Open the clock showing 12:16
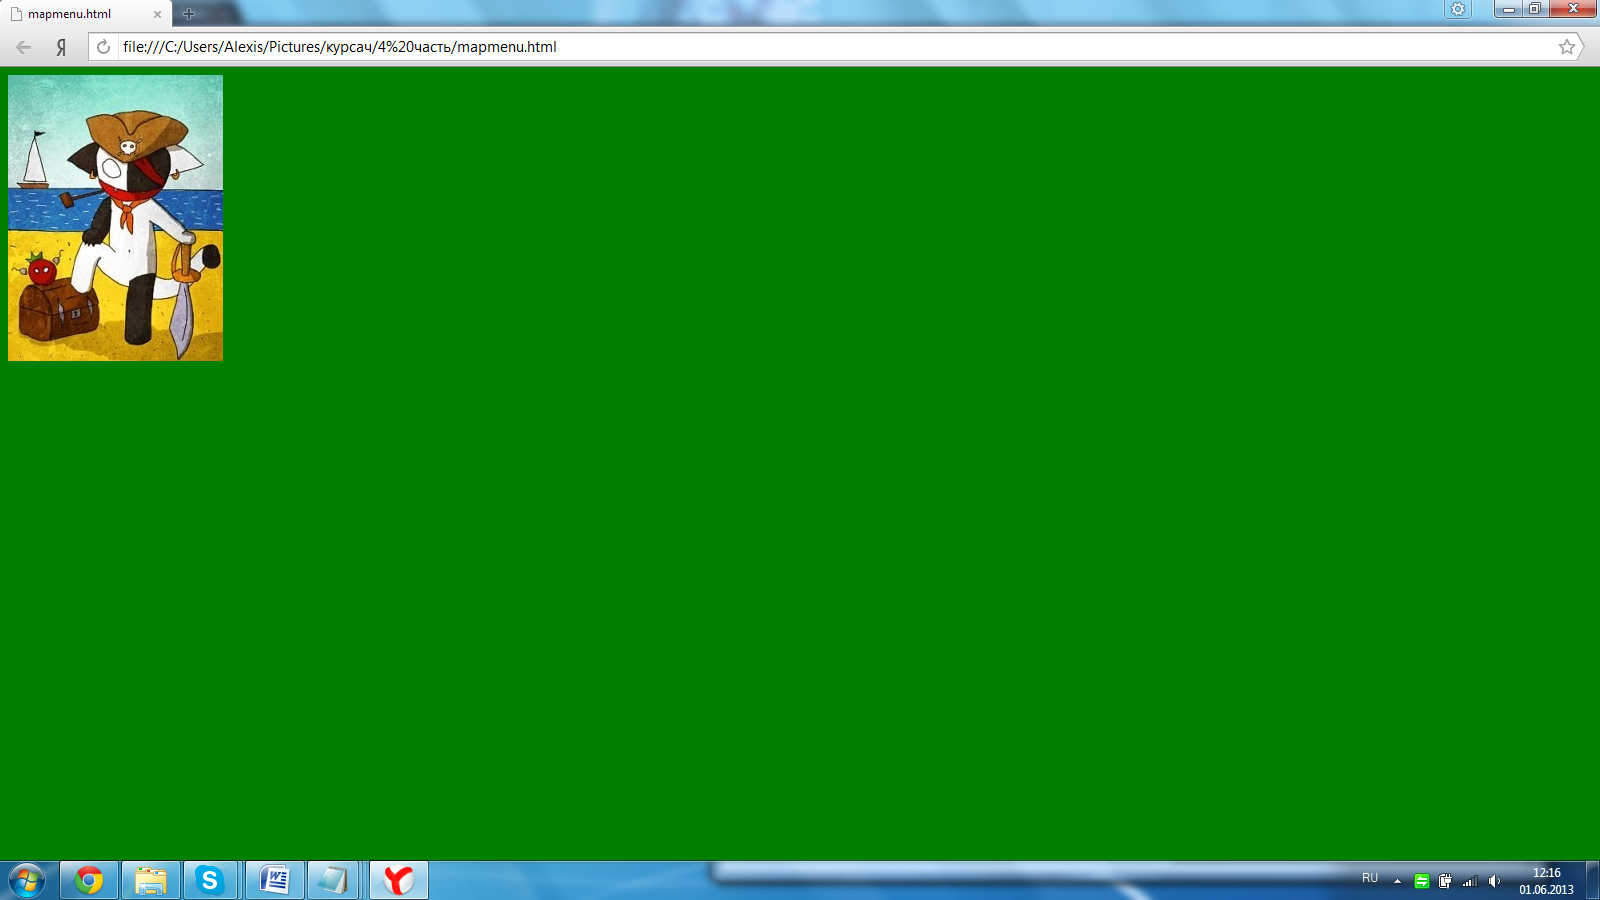Screen dimensions: 1600x900 pyautogui.click(x=1546, y=881)
